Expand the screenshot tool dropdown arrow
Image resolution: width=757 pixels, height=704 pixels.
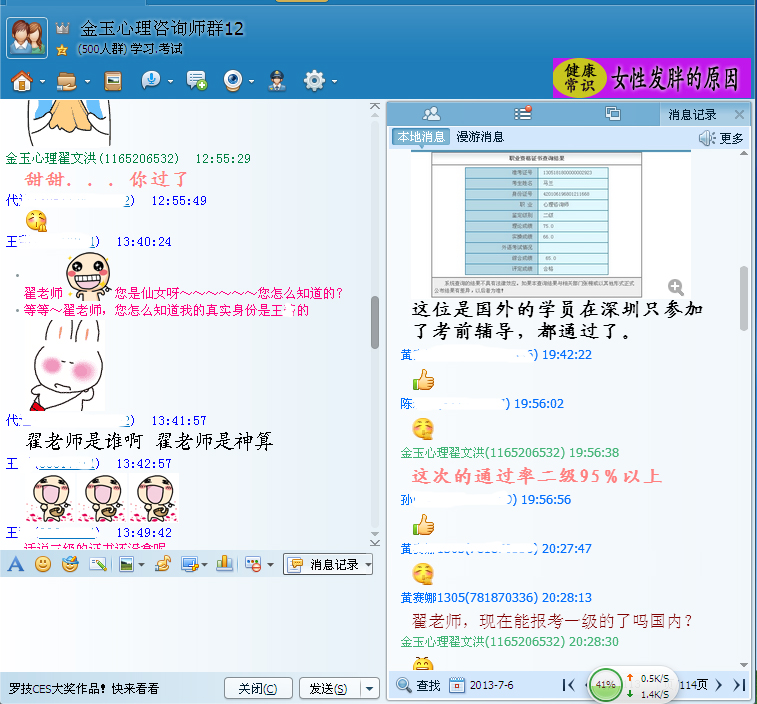[206, 565]
